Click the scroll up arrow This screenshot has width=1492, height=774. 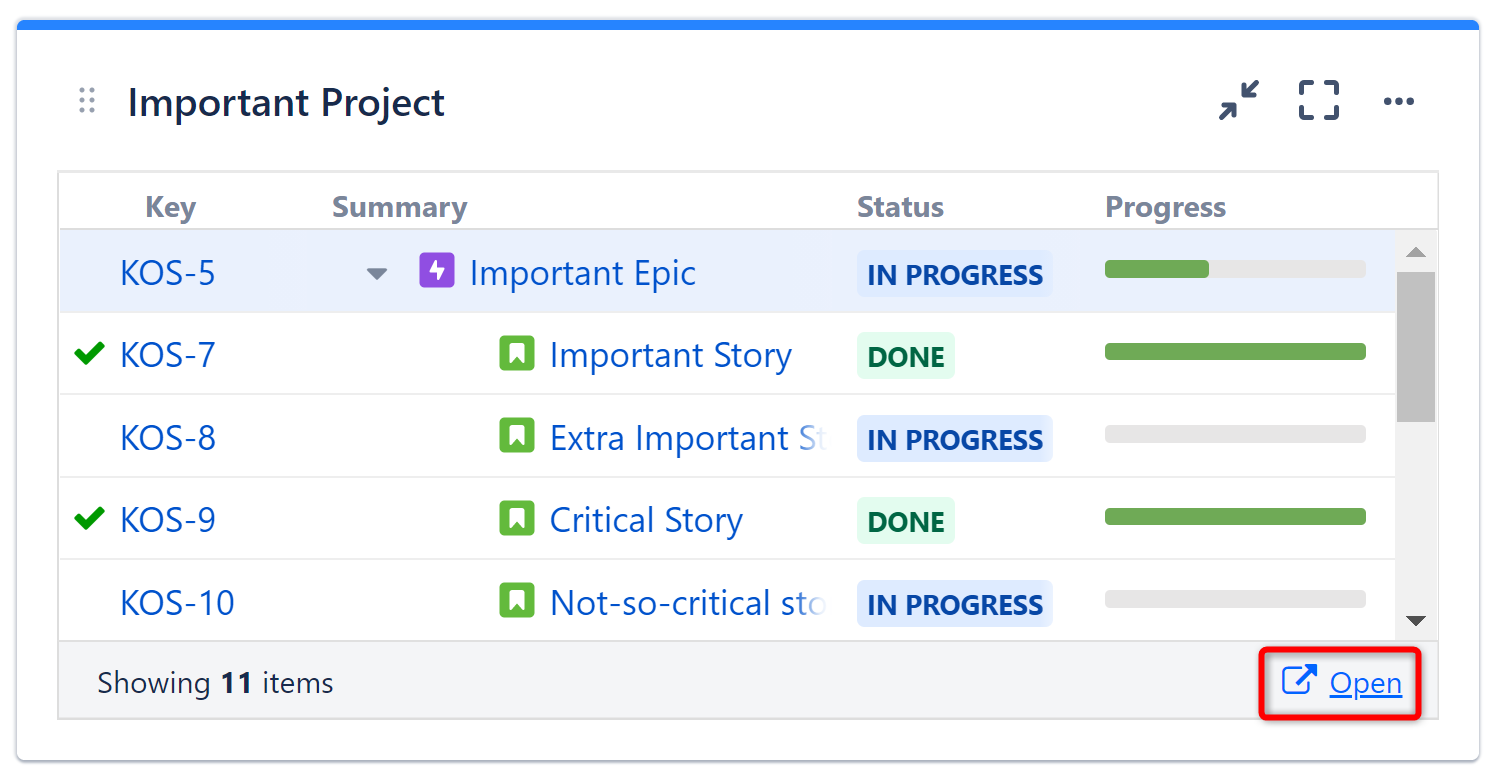1415,252
